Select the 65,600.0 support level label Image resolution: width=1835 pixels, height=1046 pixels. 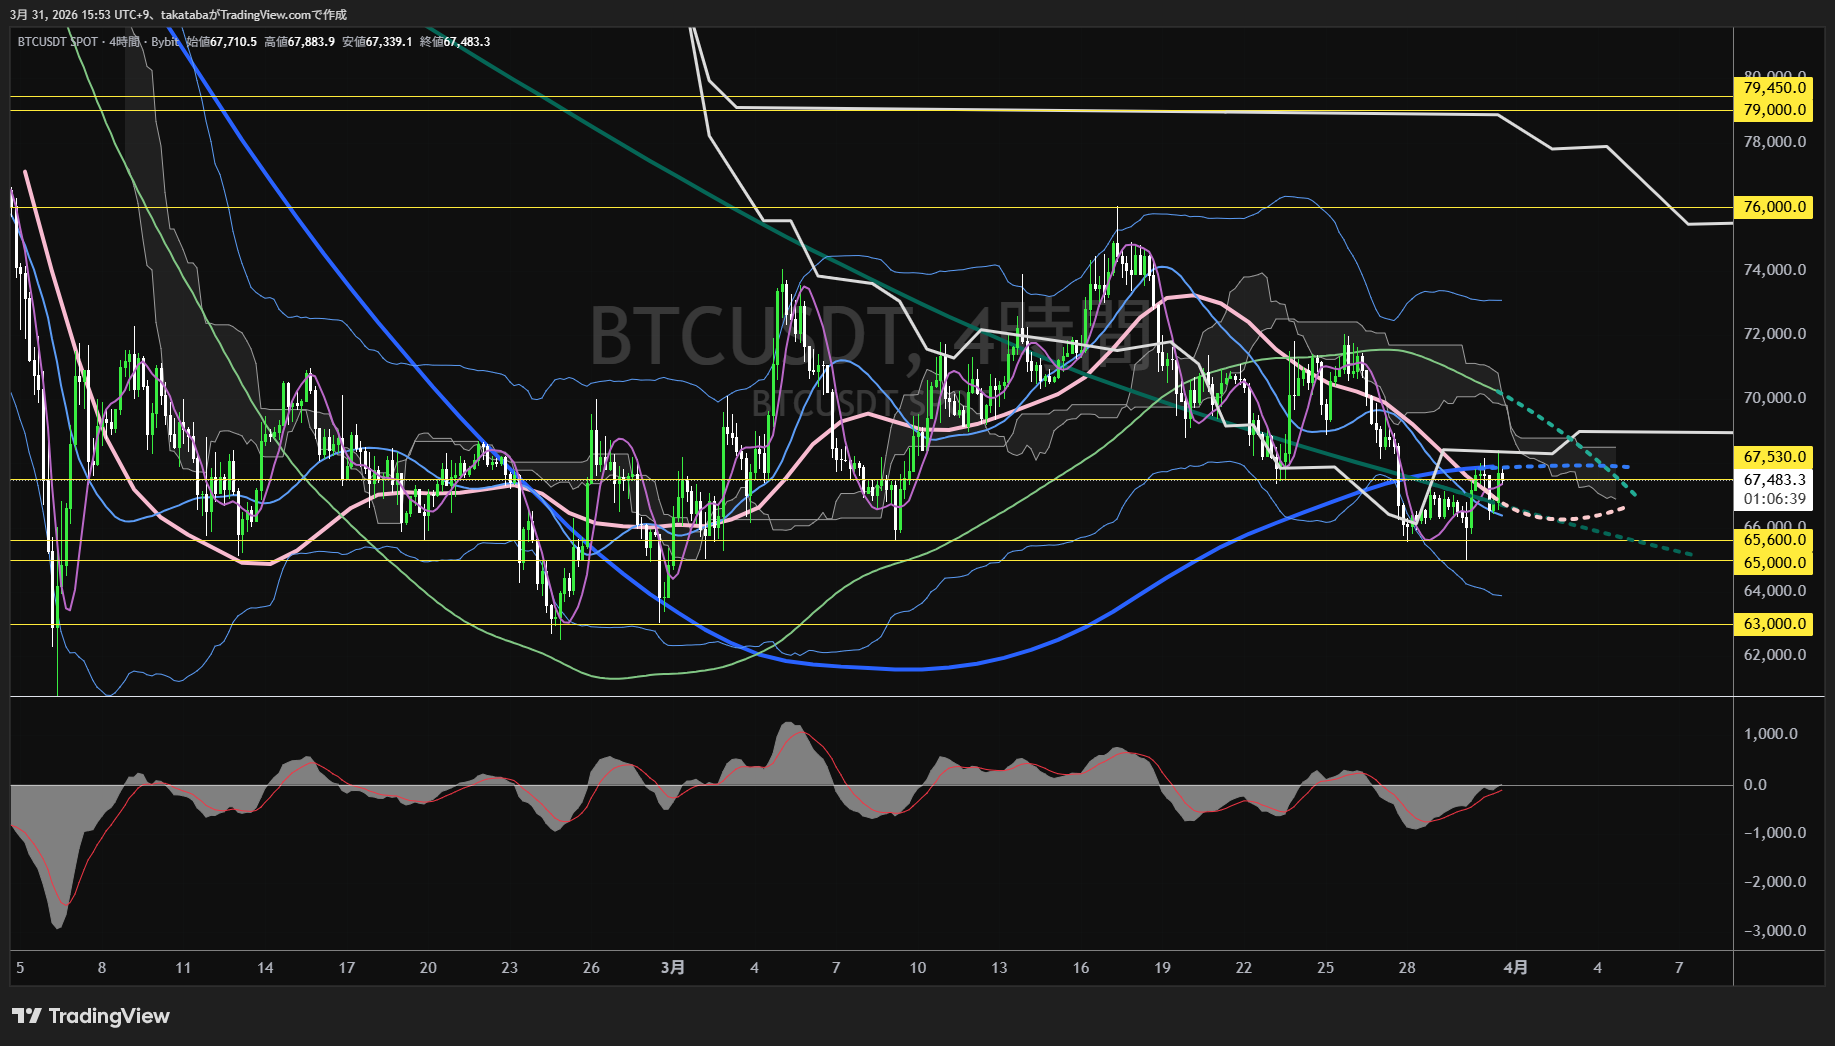point(1774,540)
